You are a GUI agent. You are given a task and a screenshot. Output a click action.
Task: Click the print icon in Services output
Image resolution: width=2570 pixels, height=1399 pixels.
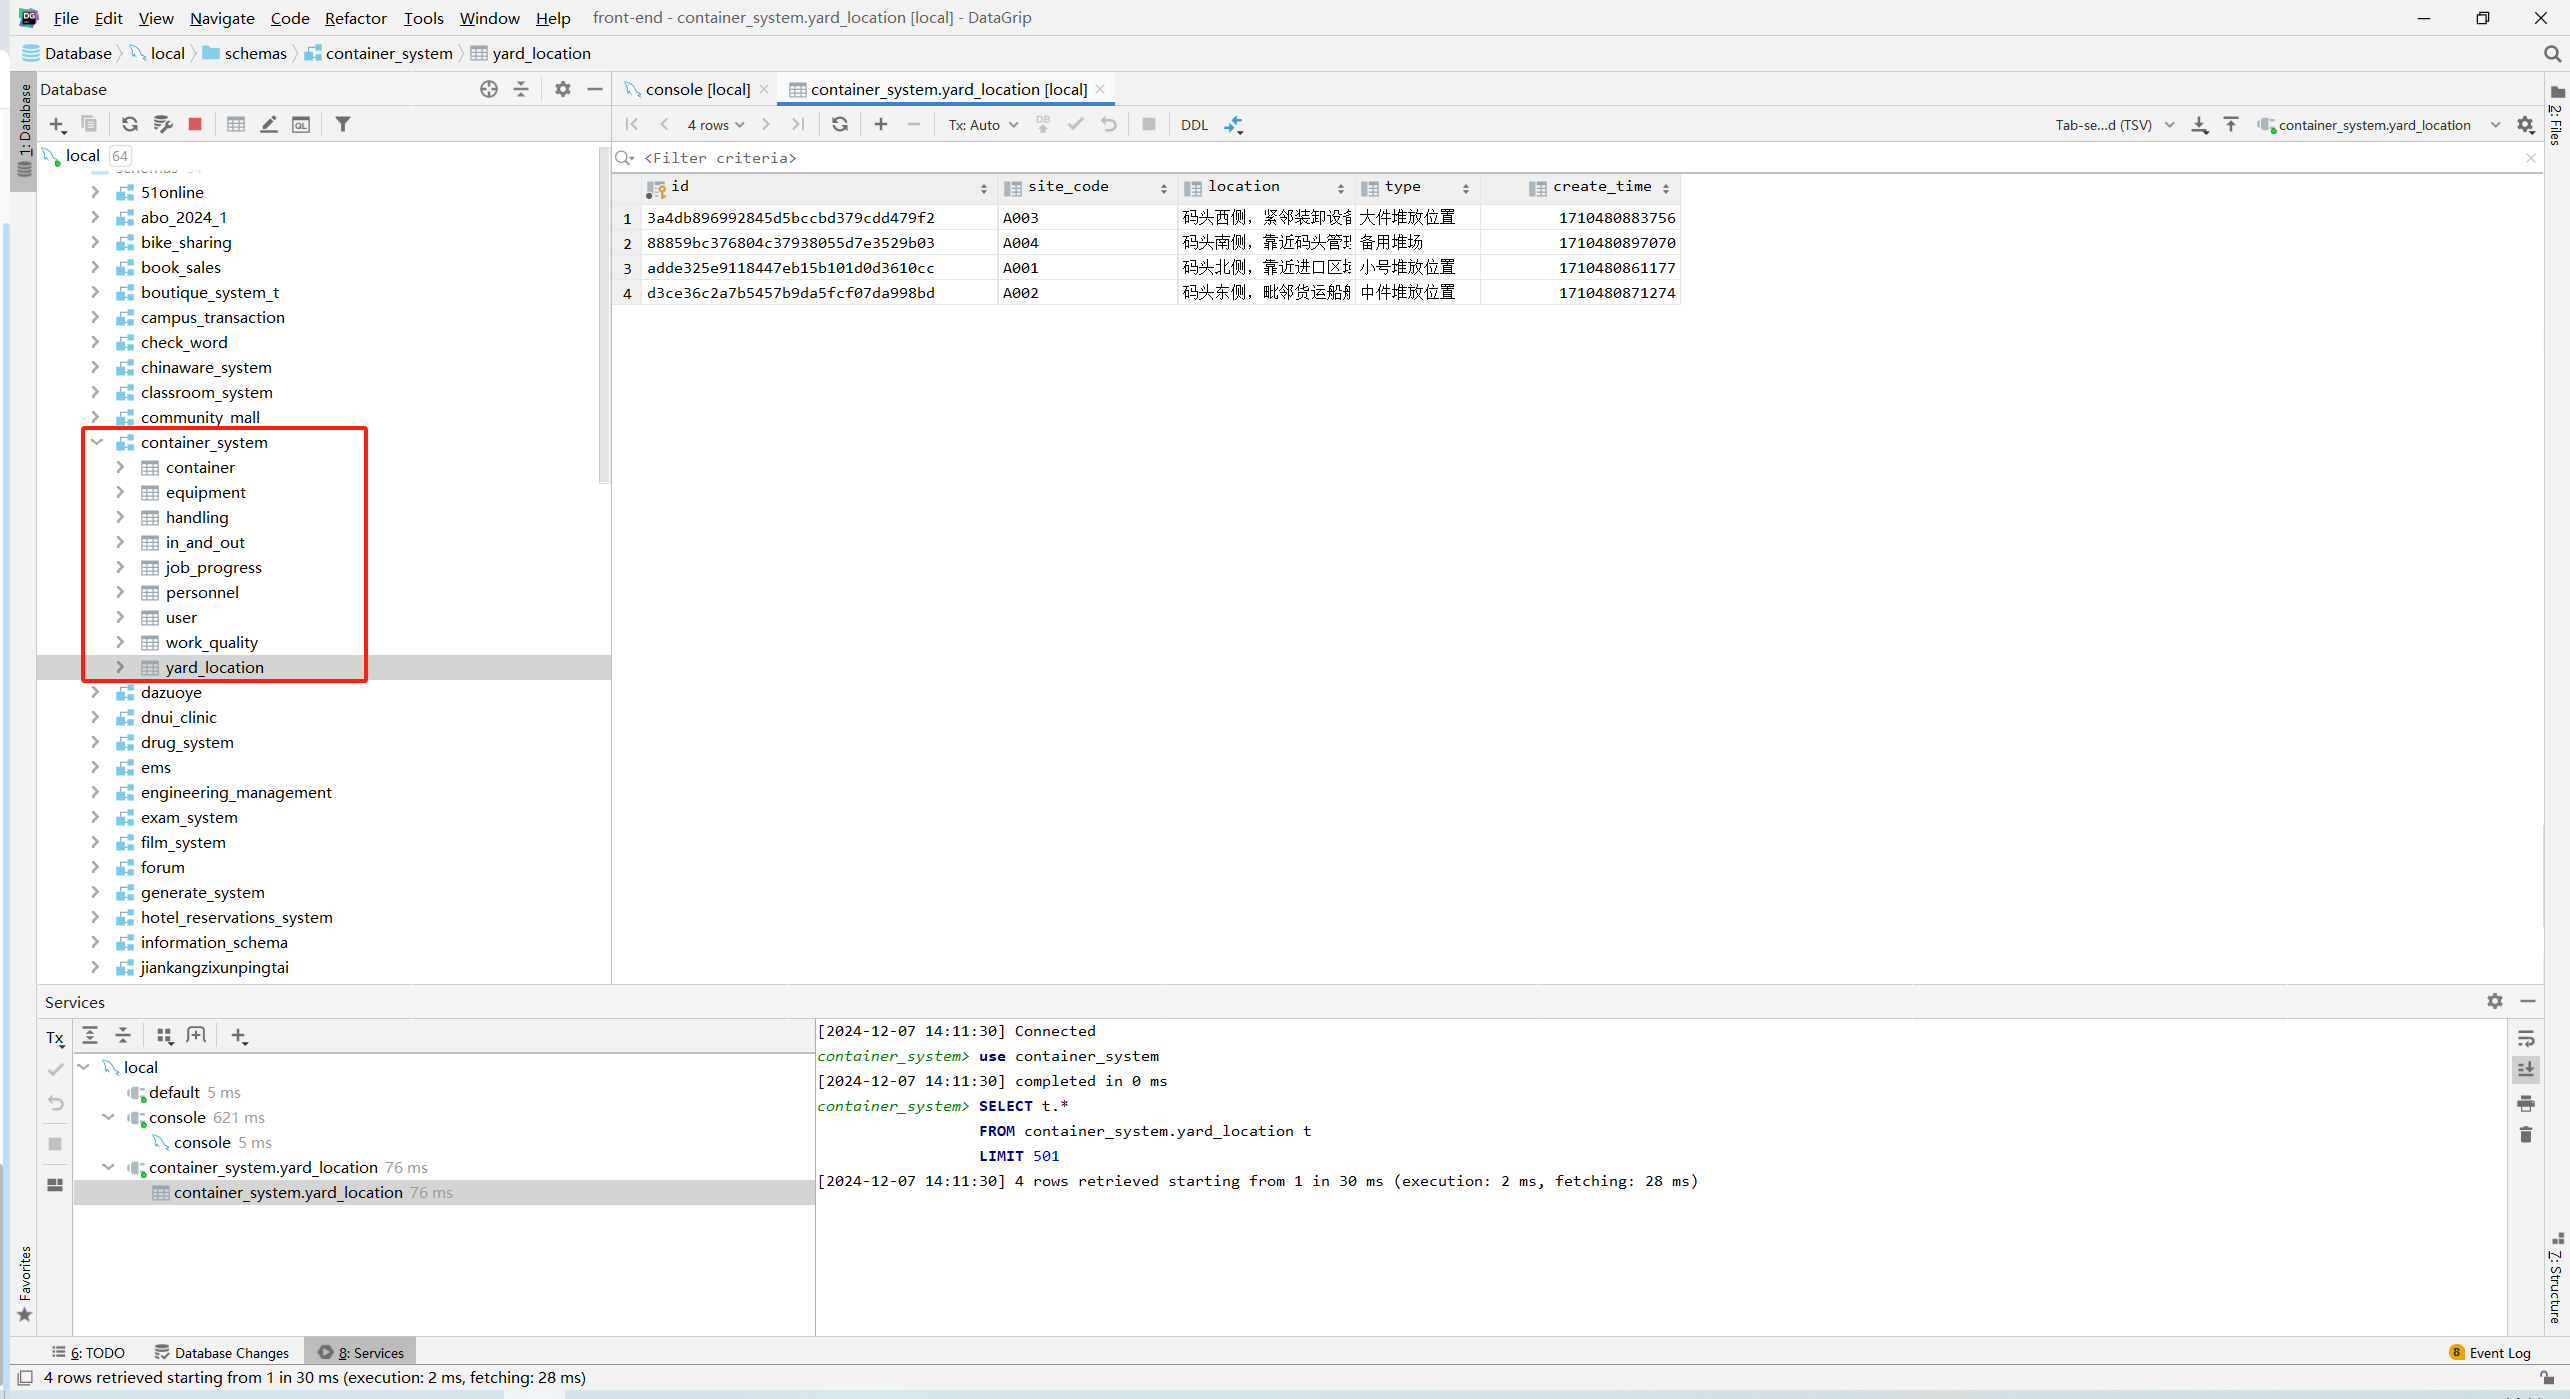(x=2526, y=1104)
